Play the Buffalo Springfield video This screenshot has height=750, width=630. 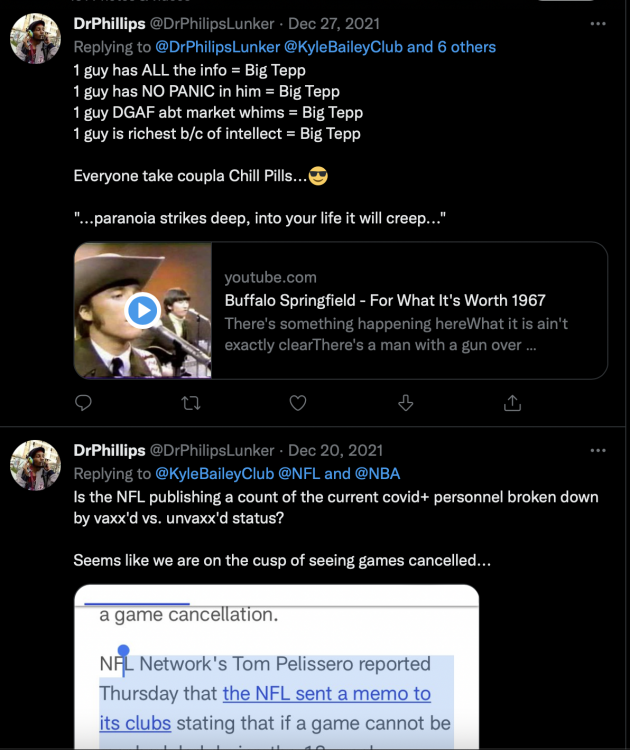point(143,310)
